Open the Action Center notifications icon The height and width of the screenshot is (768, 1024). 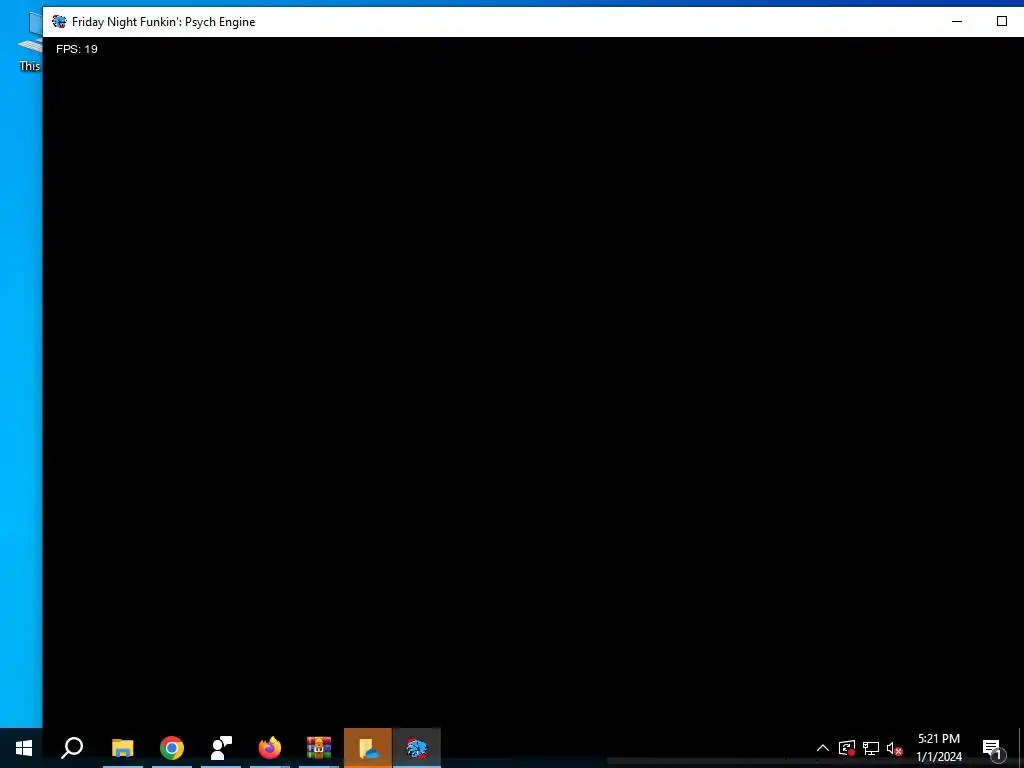click(x=992, y=748)
